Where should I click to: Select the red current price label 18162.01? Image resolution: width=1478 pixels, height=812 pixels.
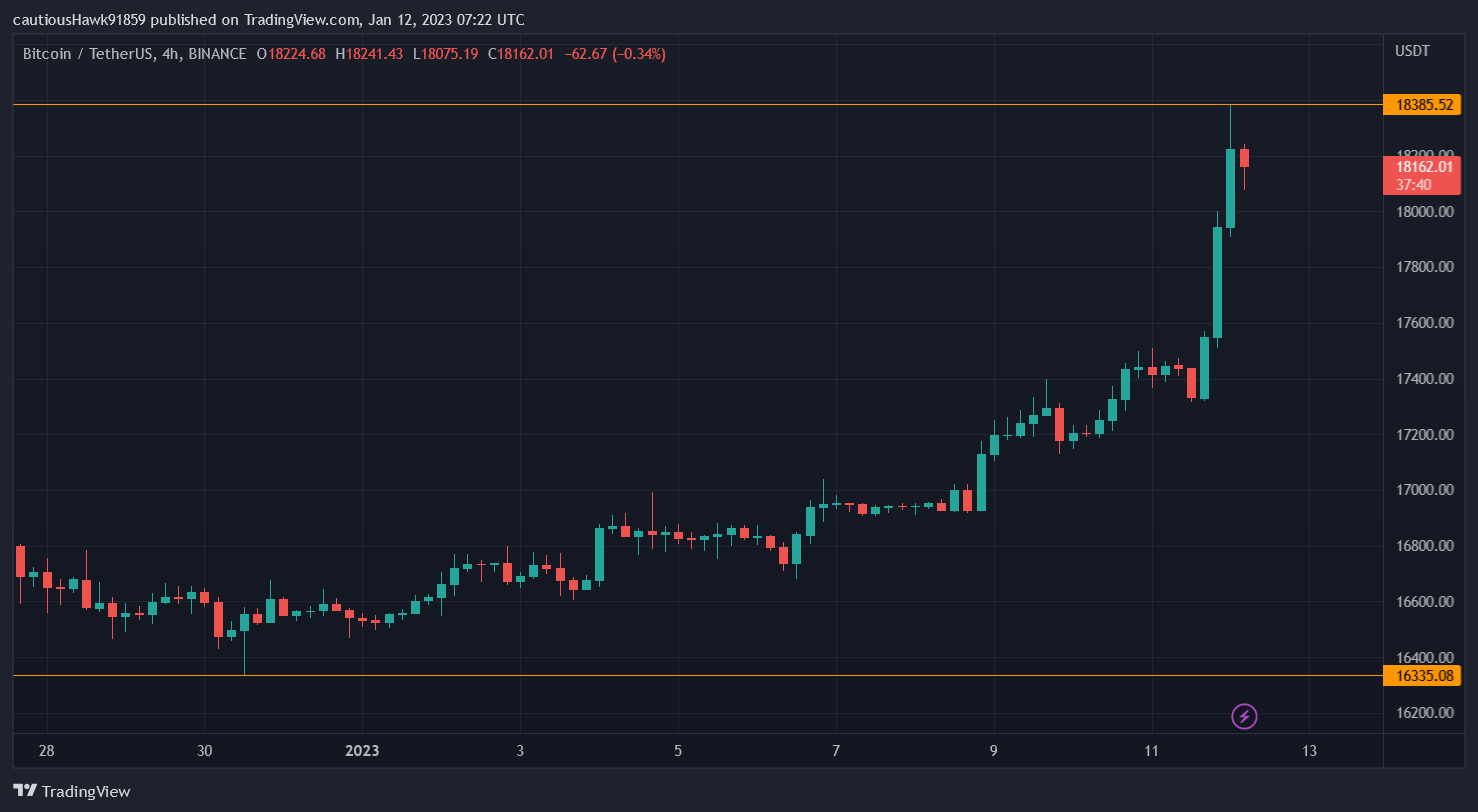point(1424,166)
